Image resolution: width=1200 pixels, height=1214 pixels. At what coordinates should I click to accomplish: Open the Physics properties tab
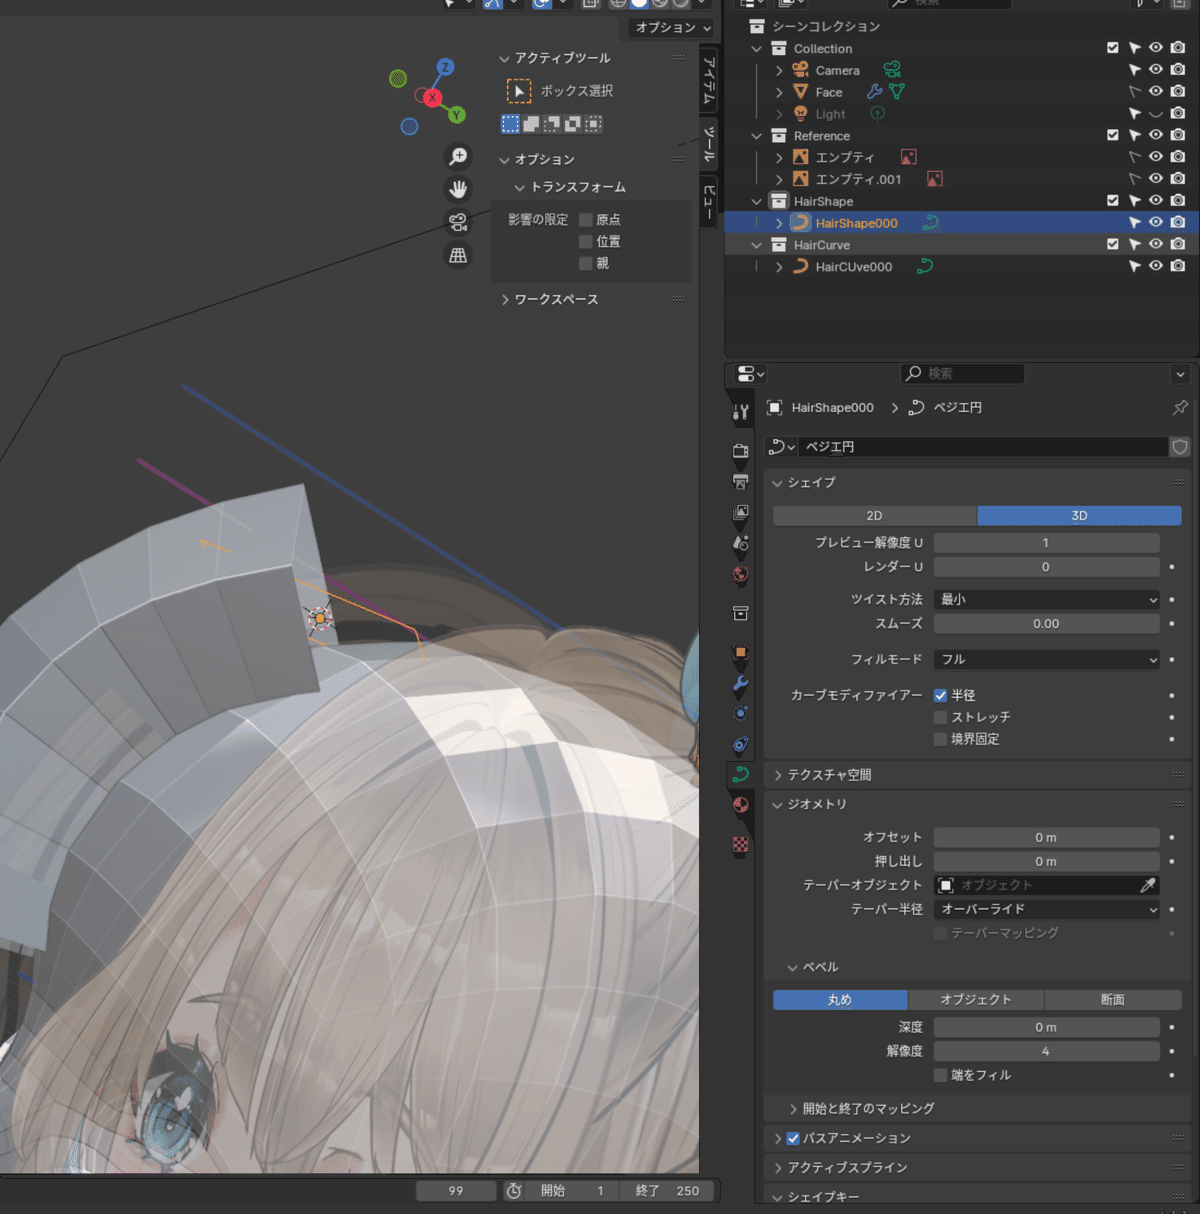(740, 714)
